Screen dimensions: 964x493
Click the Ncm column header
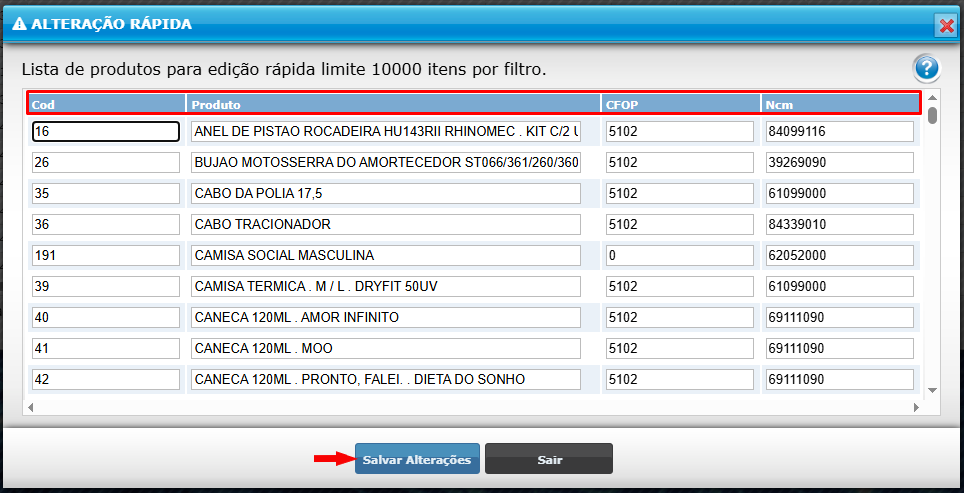pos(840,104)
